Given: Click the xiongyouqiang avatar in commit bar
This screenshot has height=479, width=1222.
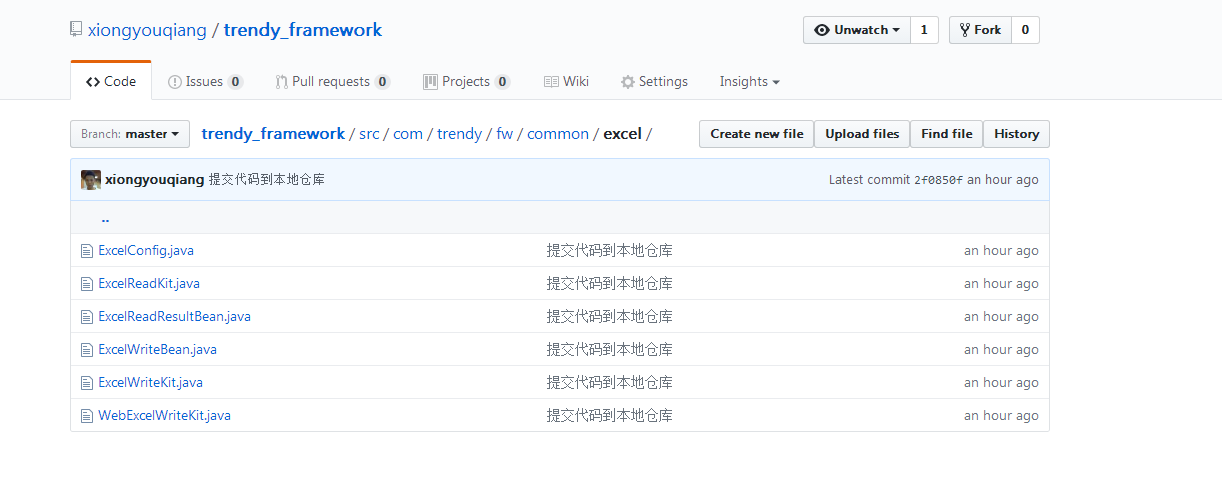Looking at the screenshot, I should [x=91, y=180].
